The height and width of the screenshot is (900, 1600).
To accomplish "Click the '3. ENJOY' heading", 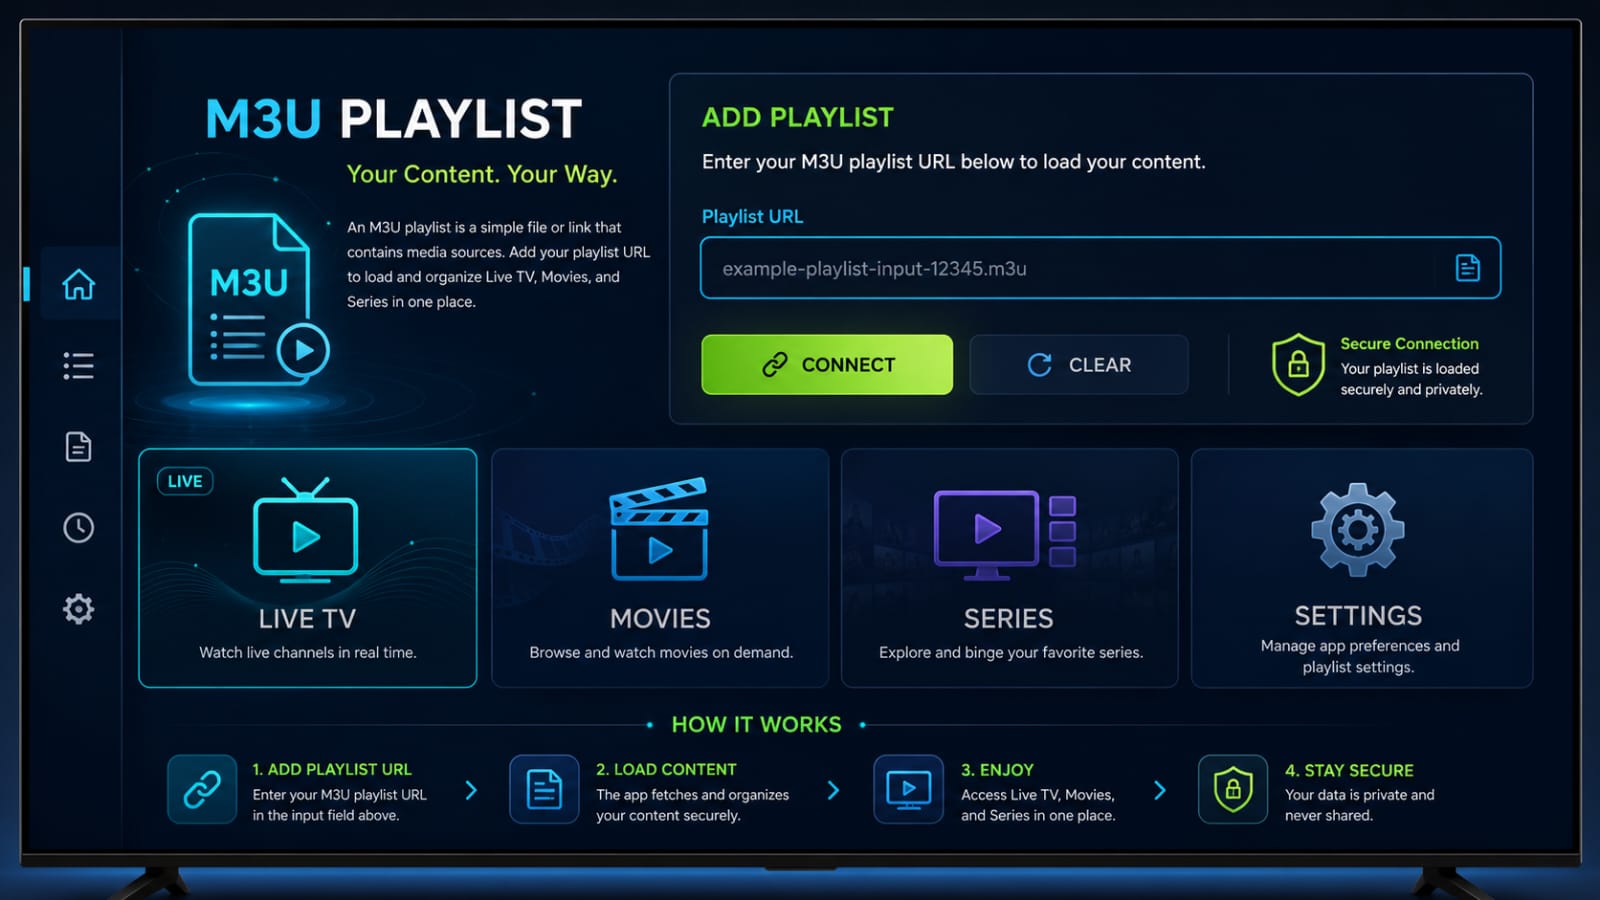I will pos(997,770).
